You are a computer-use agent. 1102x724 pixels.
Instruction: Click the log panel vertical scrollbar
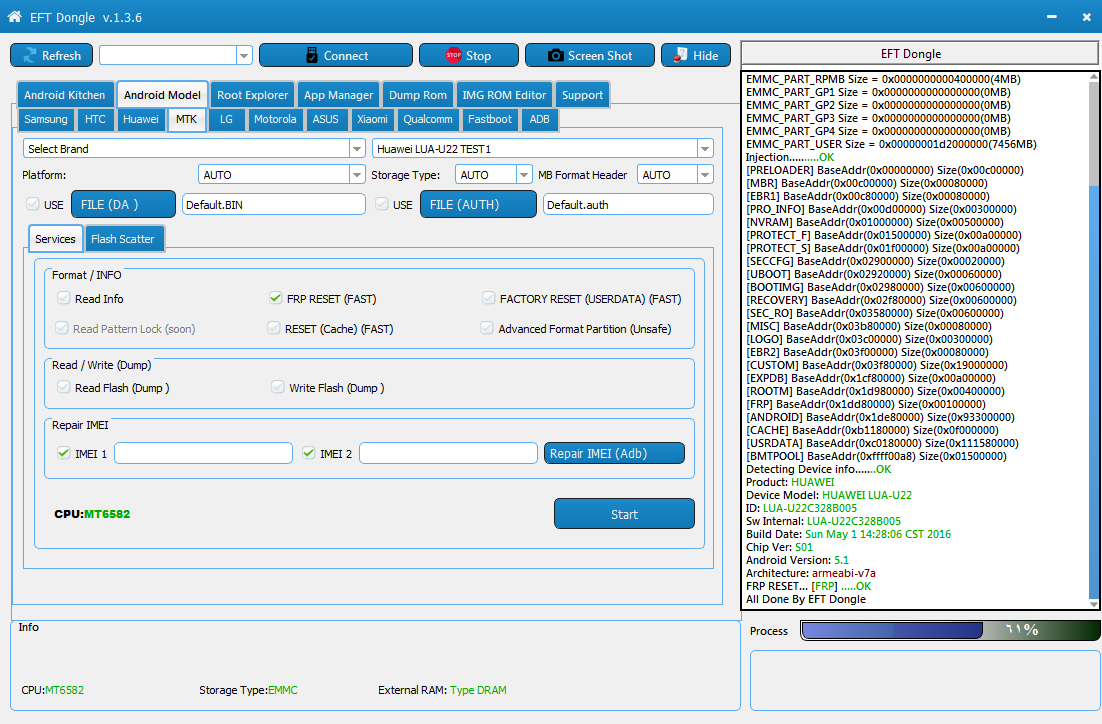click(1094, 340)
